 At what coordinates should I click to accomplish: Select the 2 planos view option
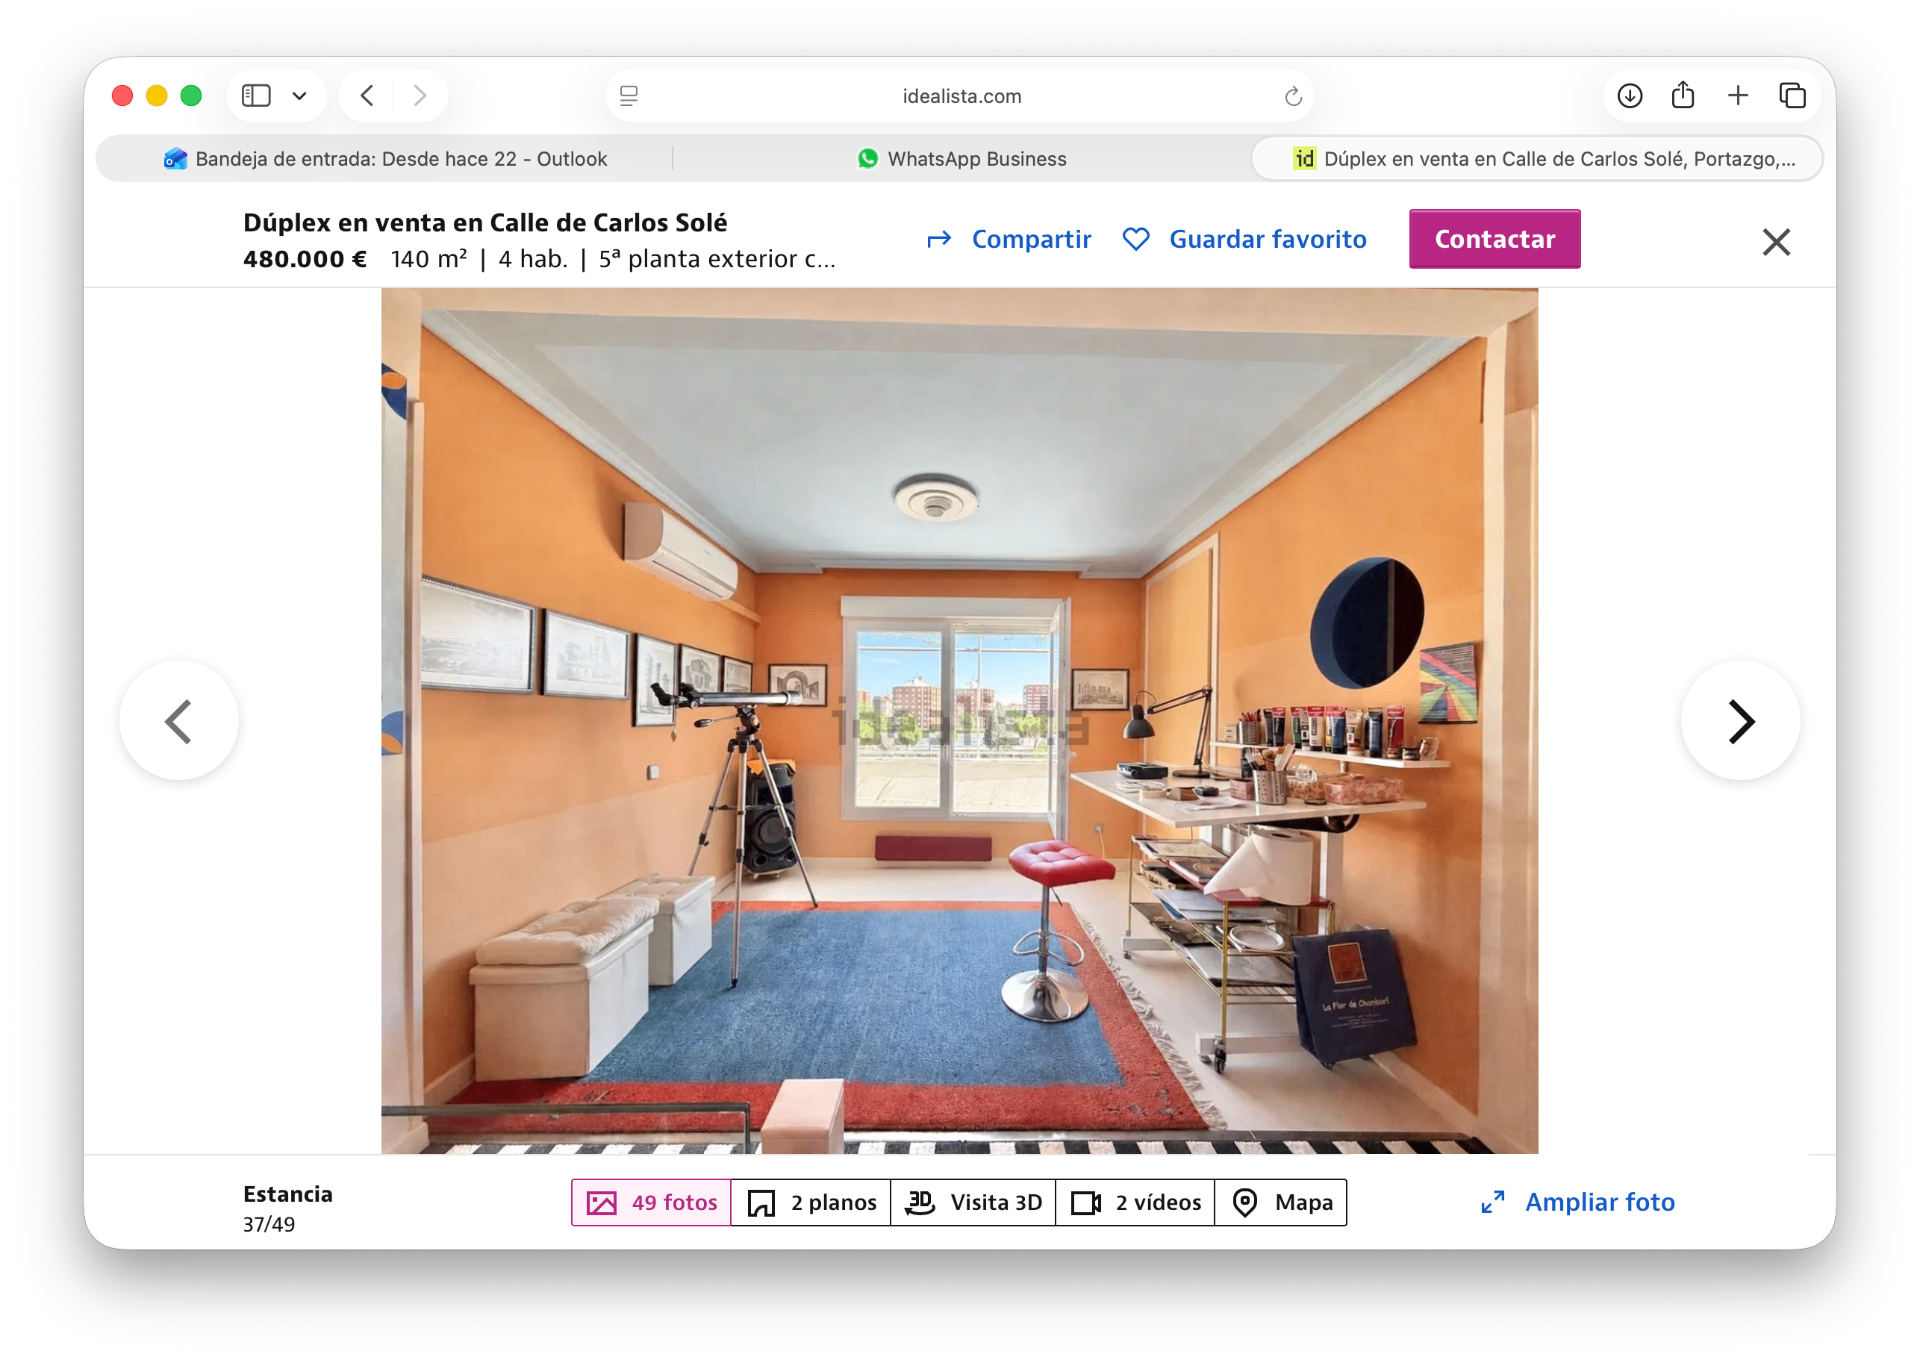pyautogui.click(x=811, y=1202)
